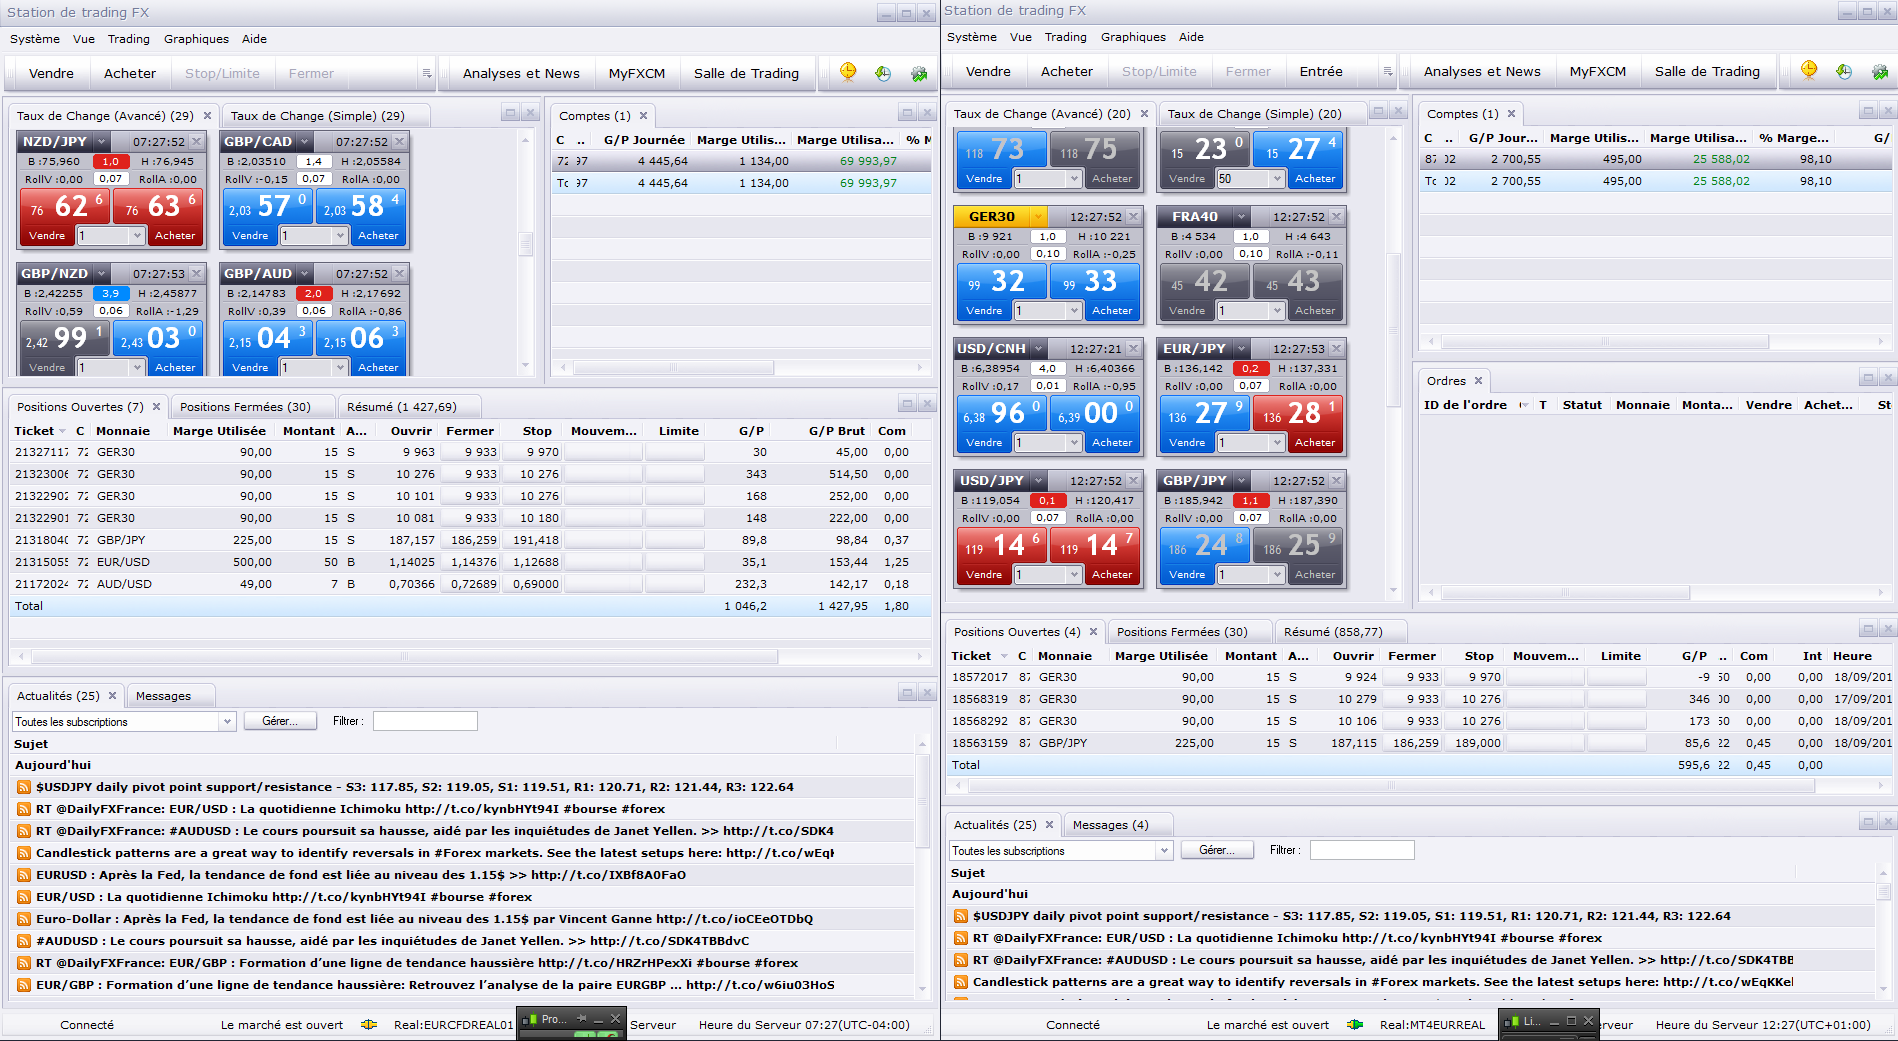Open the Graphiques menu in left window

(196, 39)
